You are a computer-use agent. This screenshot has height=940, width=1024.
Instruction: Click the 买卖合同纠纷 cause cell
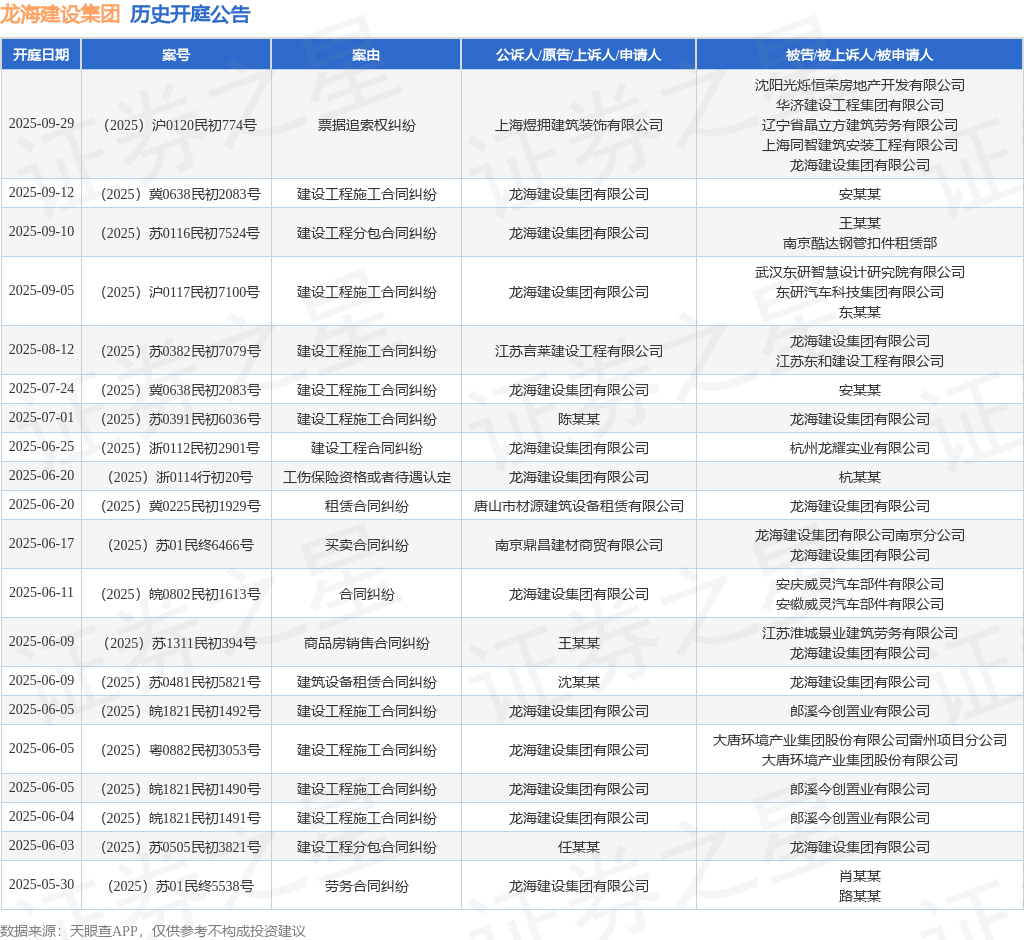[x=366, y=545]
